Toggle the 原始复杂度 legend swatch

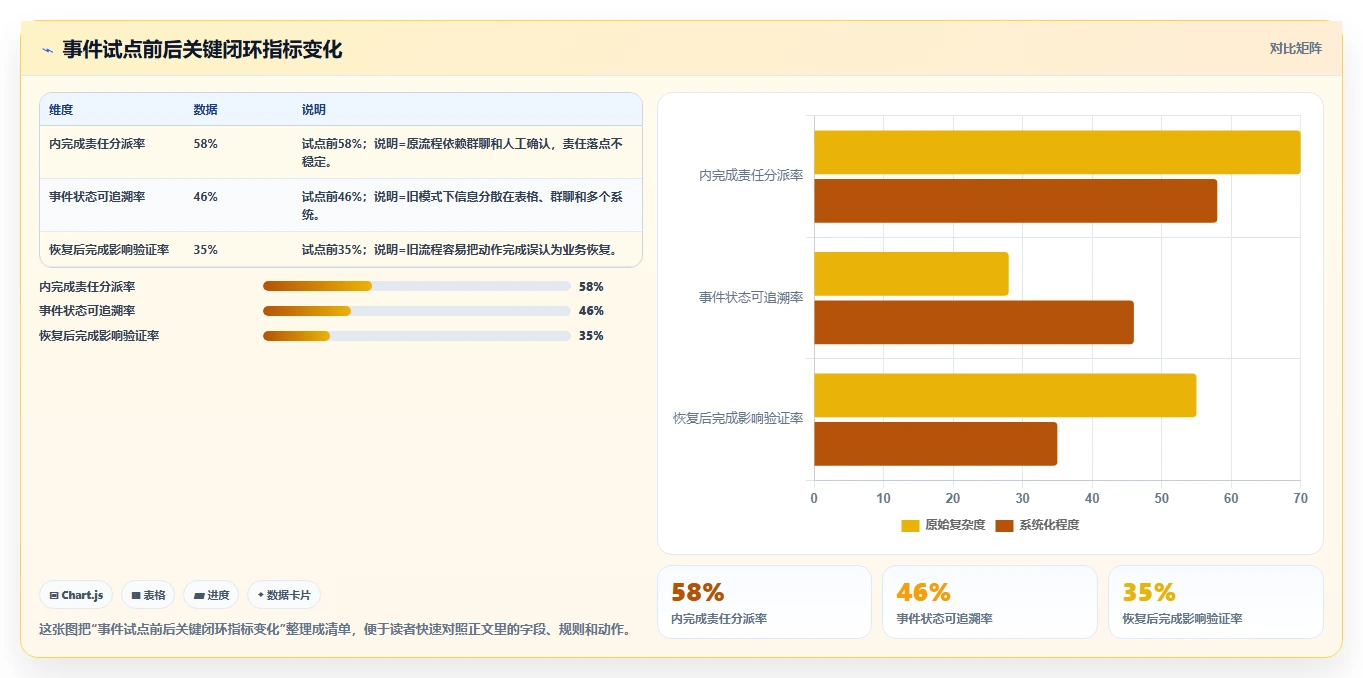(x=910, y=525)
